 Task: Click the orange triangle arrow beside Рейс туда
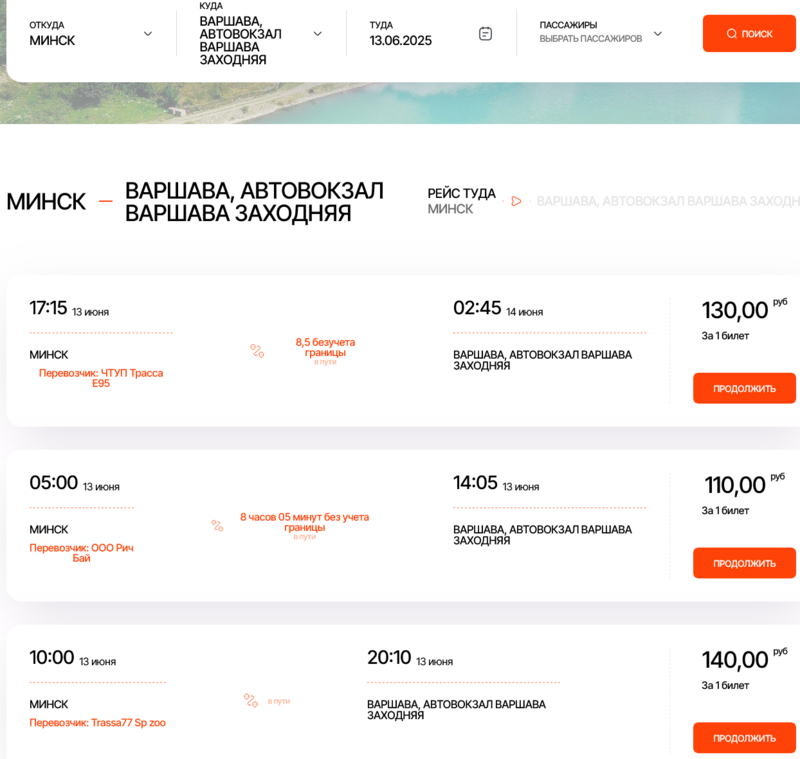pyautogui.click(x=516, y=201)
